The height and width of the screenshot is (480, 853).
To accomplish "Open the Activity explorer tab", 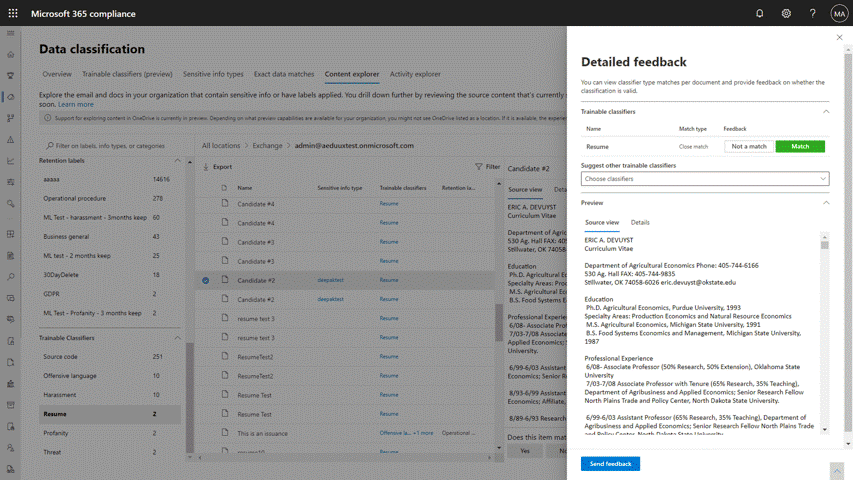I will [x=415, y=74].
